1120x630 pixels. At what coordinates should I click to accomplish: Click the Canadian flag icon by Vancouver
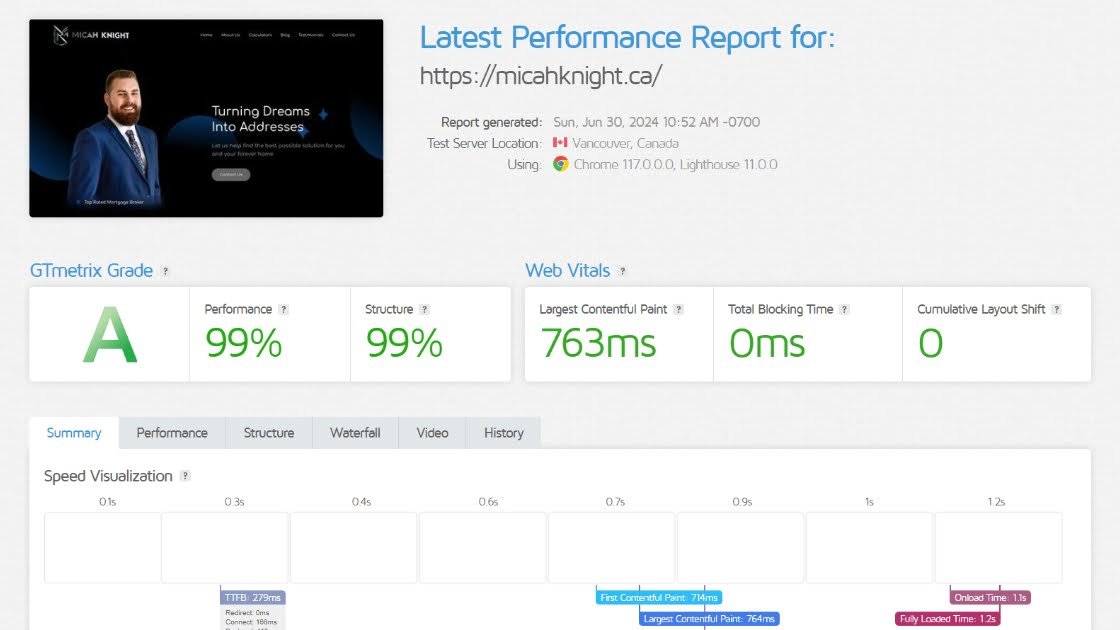[x=560, y=143]
